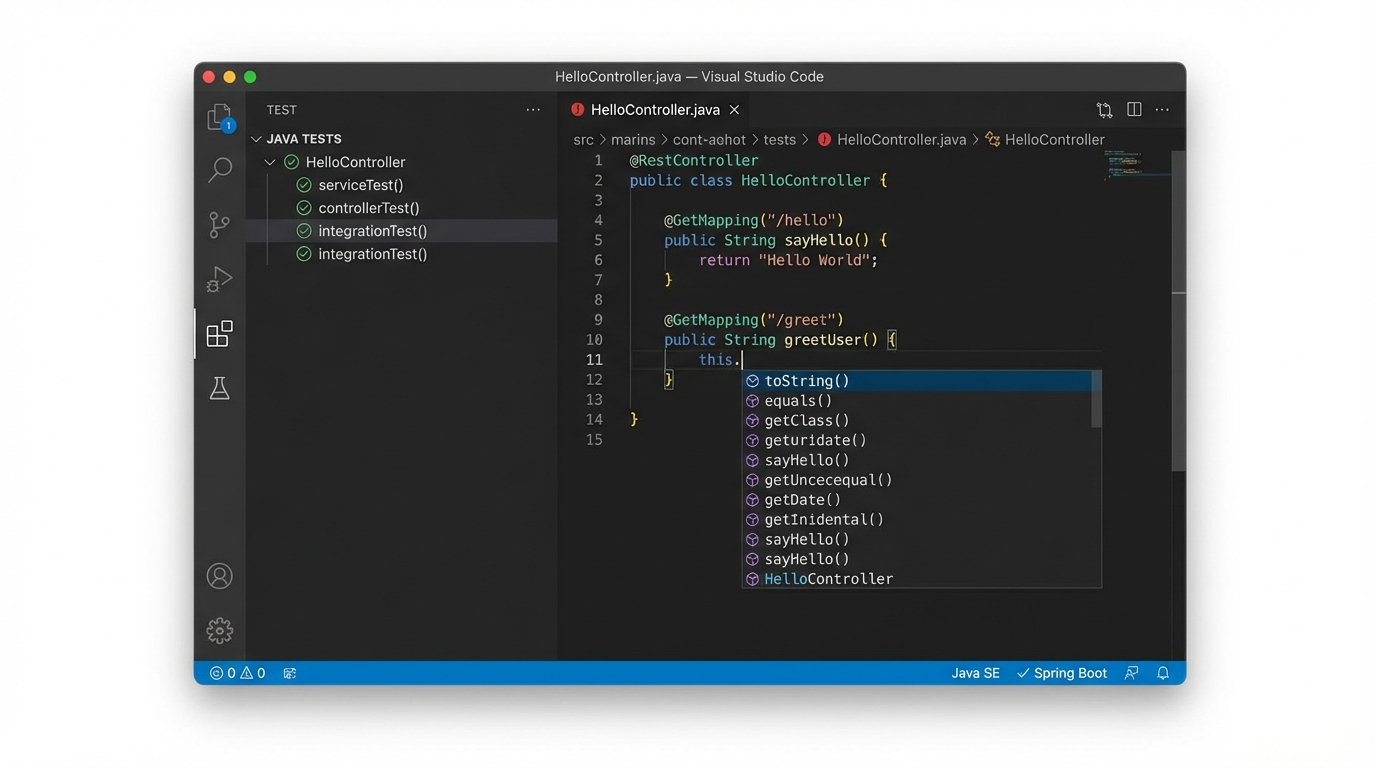Collapse the HelloController test tree node
Image resolution: width=1376 pixels, height=768 pixels.
(x=270, y=162)
